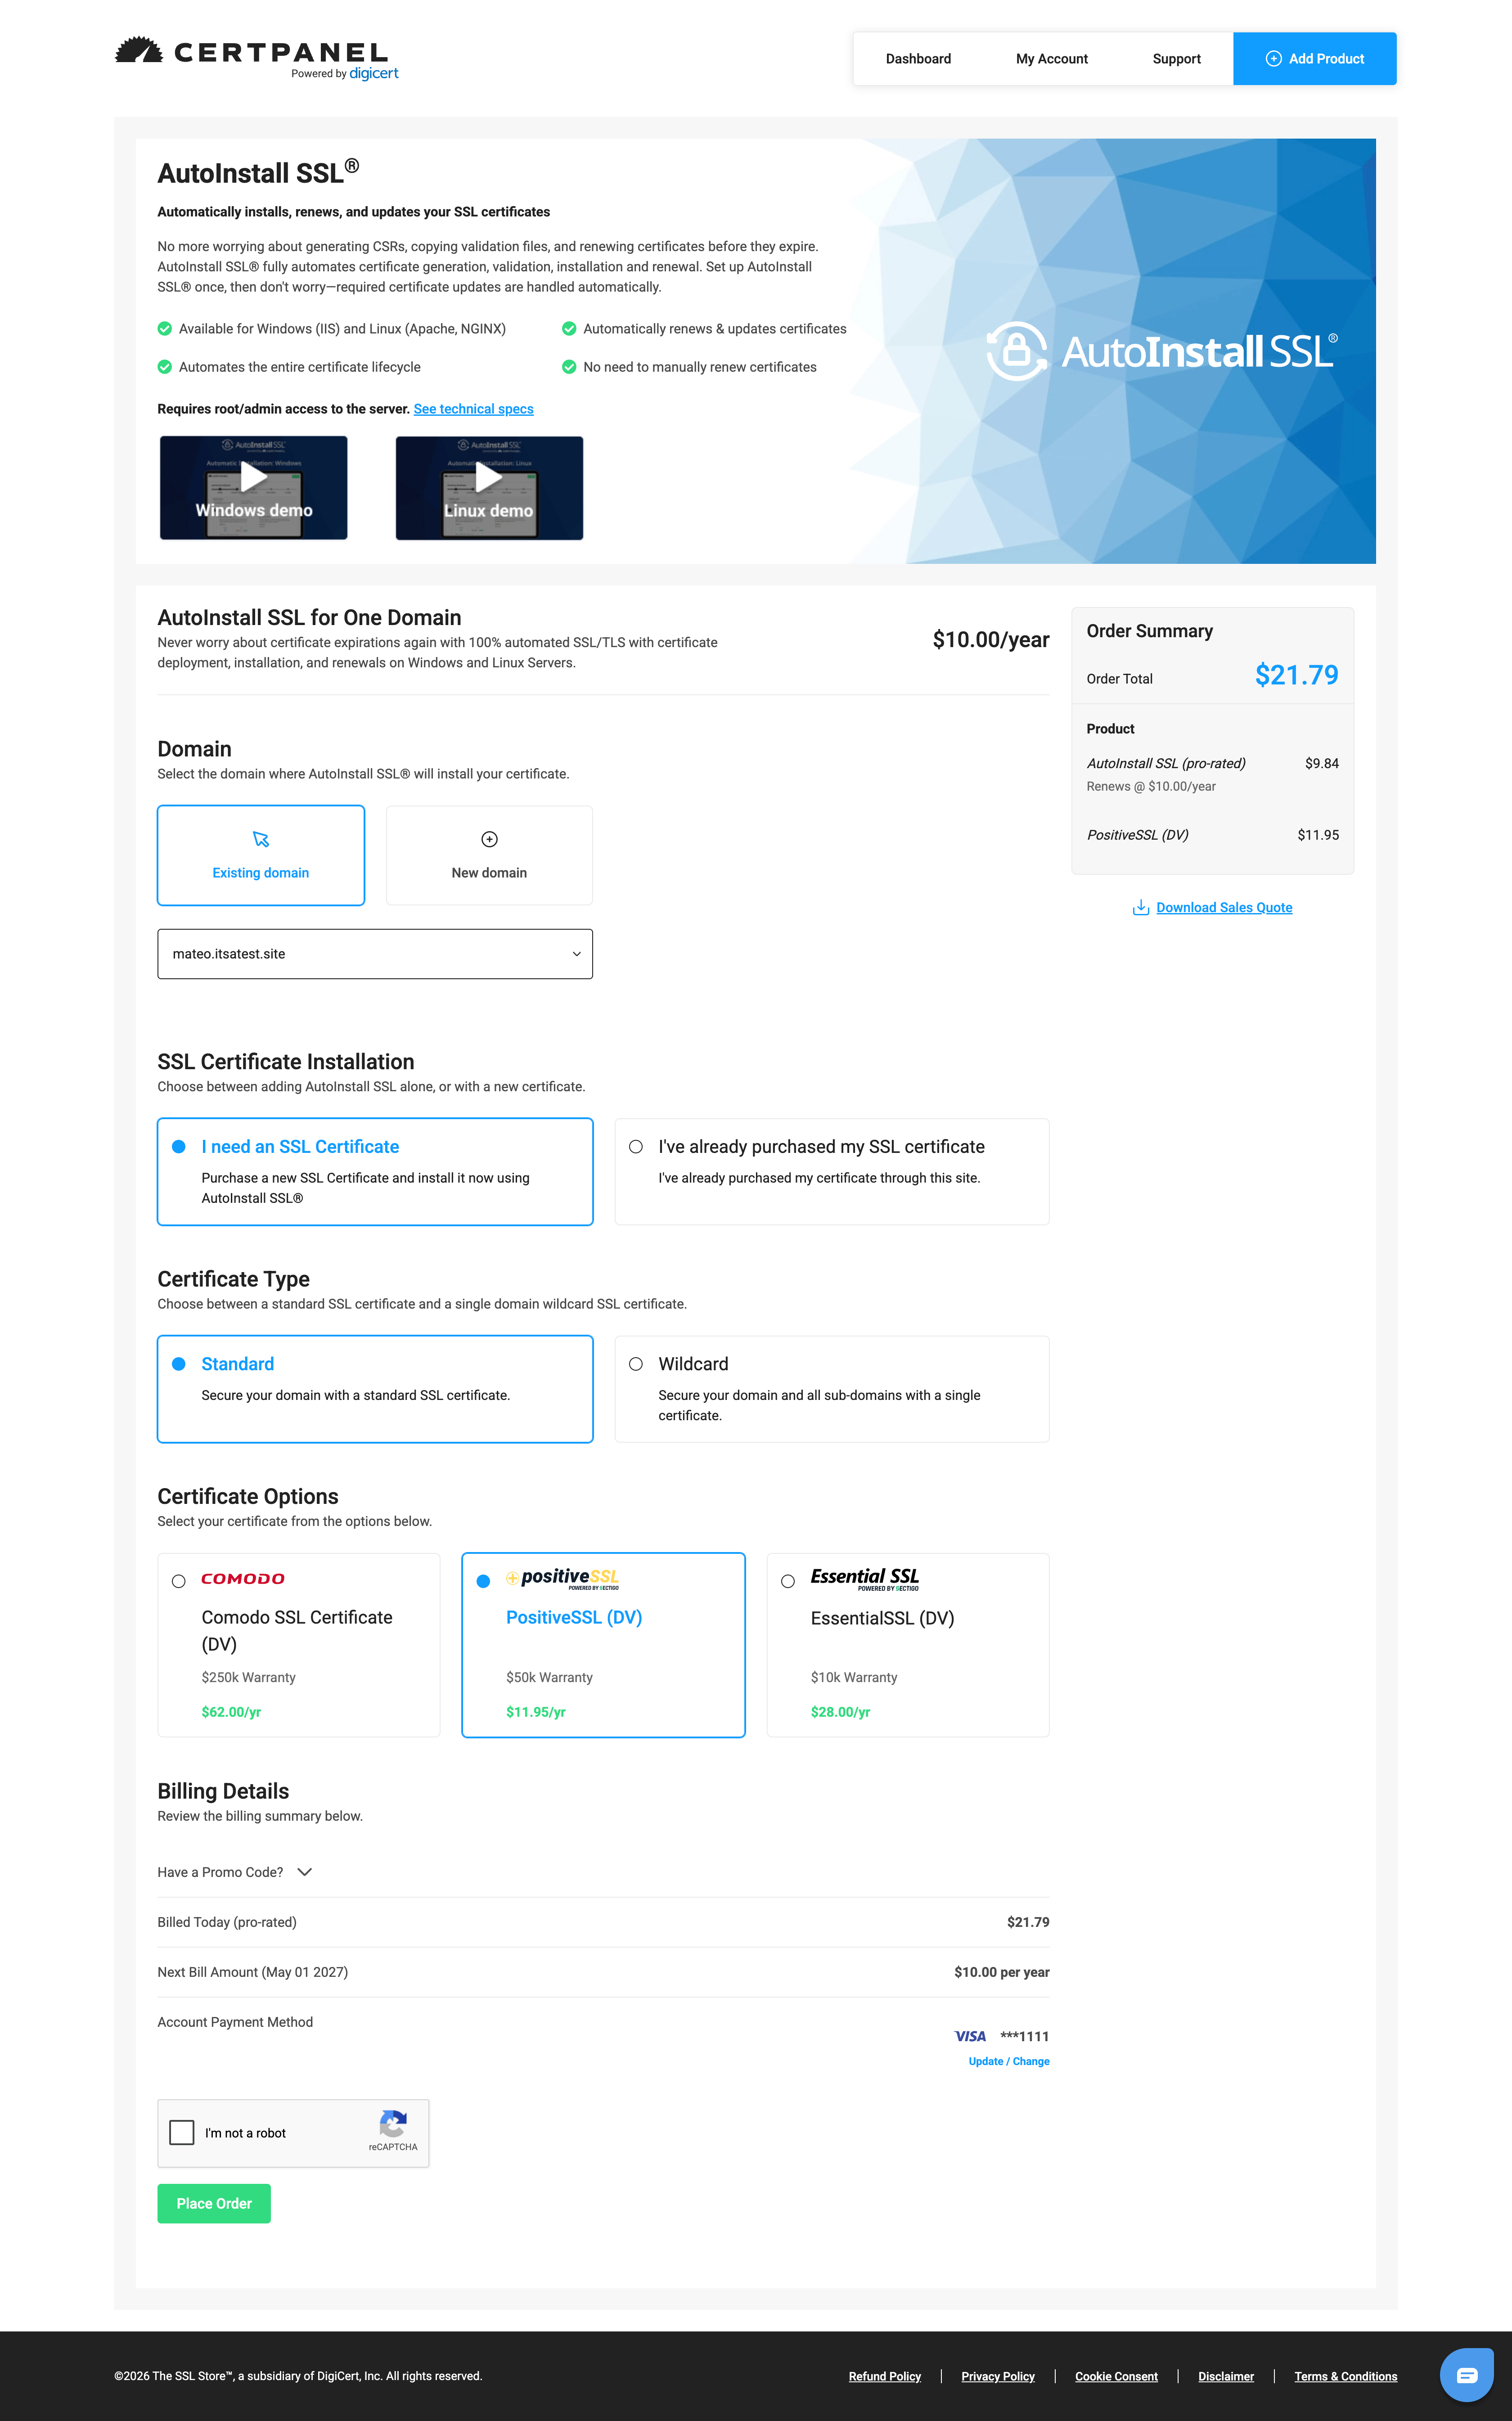The height and width of the screenshot is (2421, 1512).
Task: Open My Account in the navigation
Action: (x=1052, y=59)
